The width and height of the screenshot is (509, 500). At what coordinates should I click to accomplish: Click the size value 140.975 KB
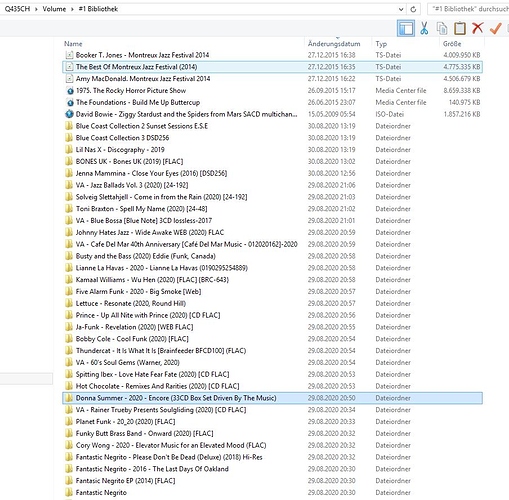pos(464,102)
